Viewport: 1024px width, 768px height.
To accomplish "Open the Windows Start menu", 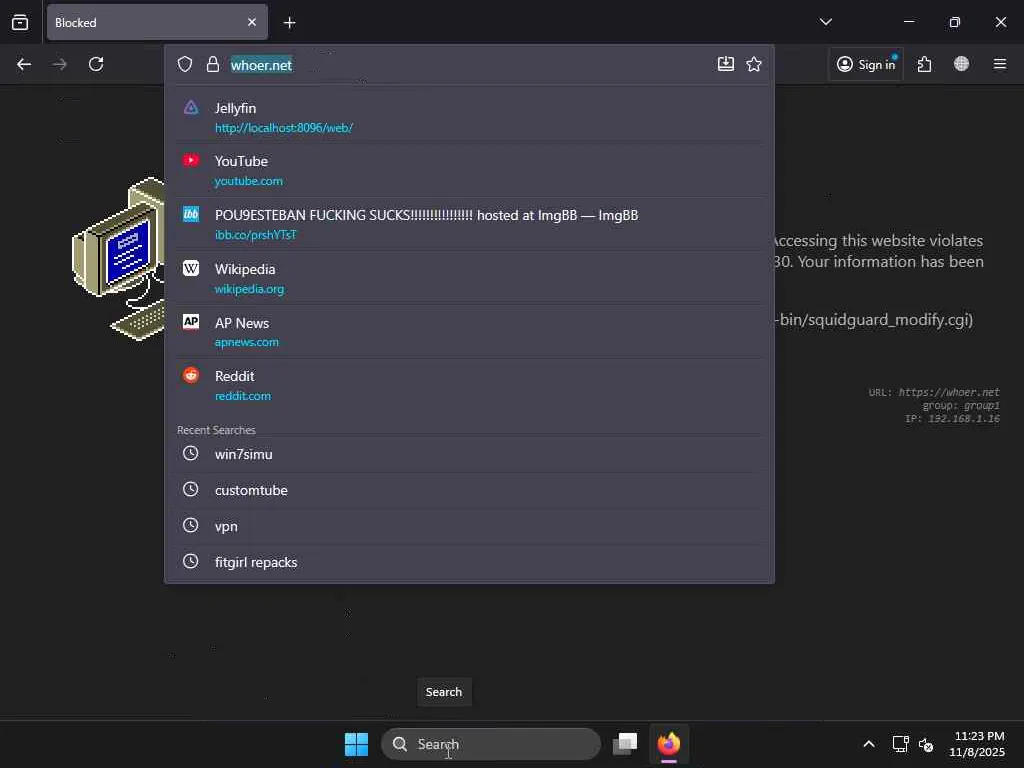I will pyautogui.click(x=357, y=744).
